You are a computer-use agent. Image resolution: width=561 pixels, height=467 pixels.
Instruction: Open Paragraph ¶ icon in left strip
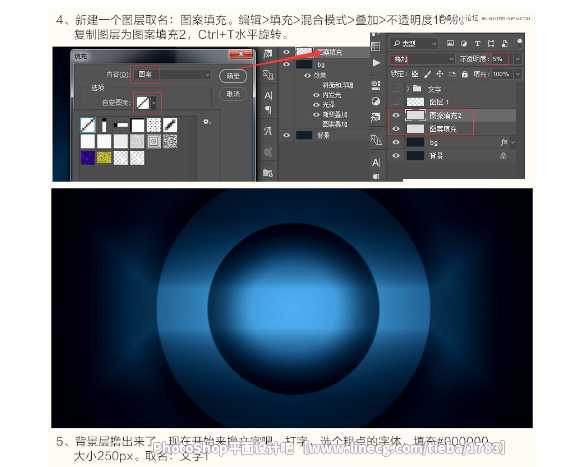[x=268, y=110]
